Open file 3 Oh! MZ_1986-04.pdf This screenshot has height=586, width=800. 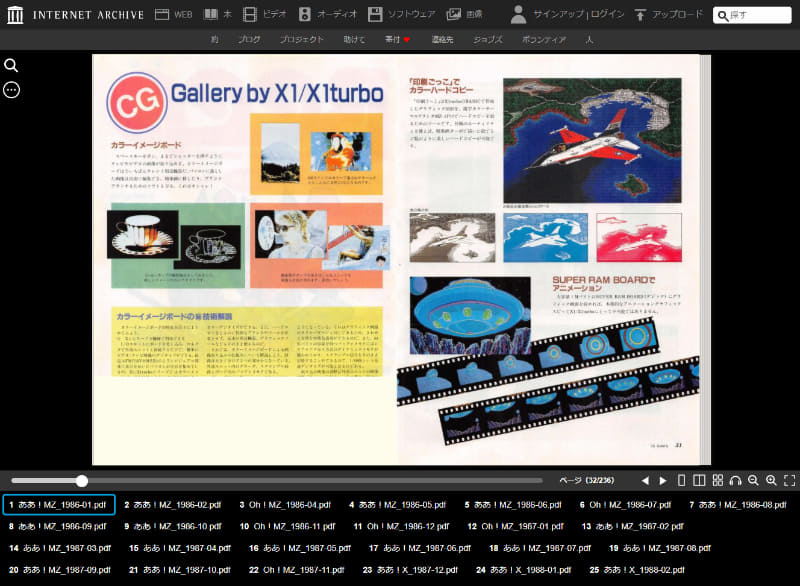coord(285,505)
